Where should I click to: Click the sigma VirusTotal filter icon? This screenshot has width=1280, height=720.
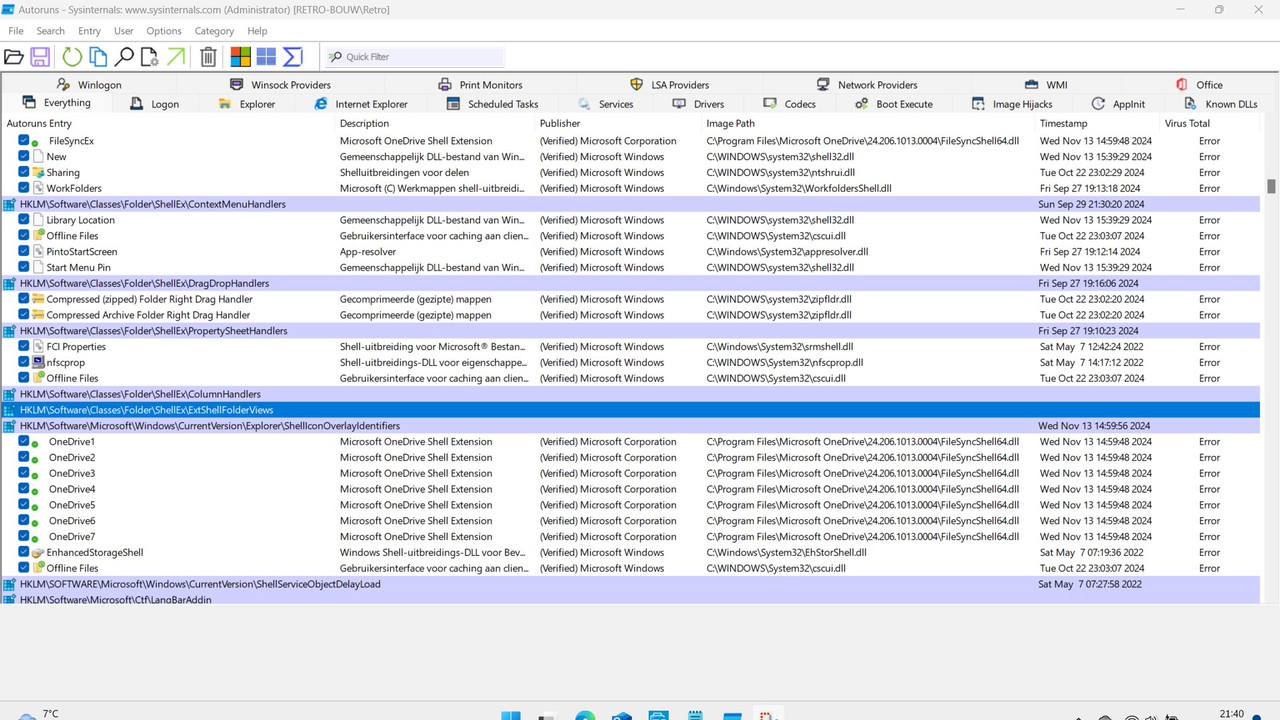[292, 57]
